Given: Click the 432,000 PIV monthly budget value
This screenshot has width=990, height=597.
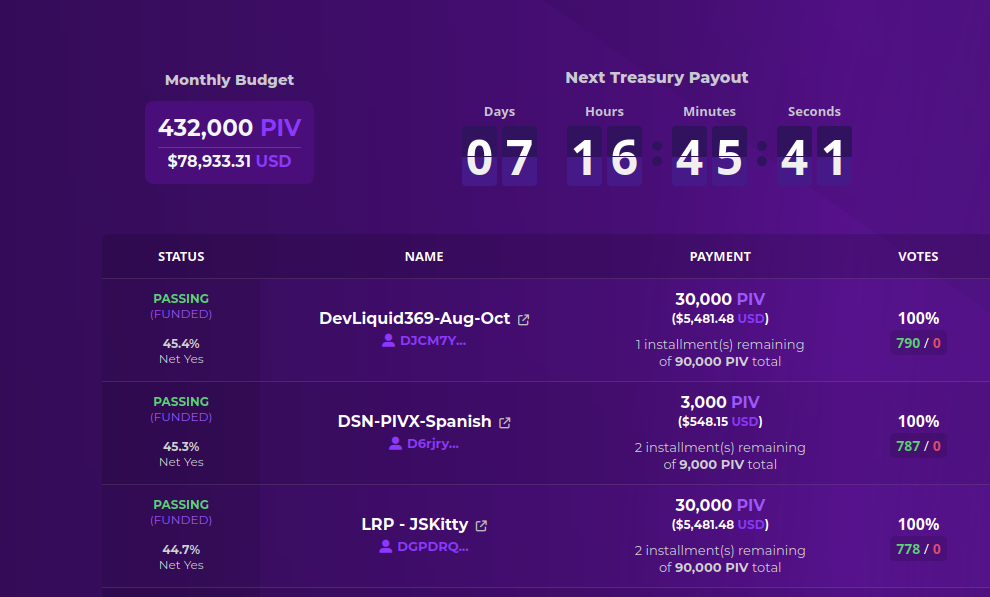Looking at the screenshot, I should coord(229,127).
